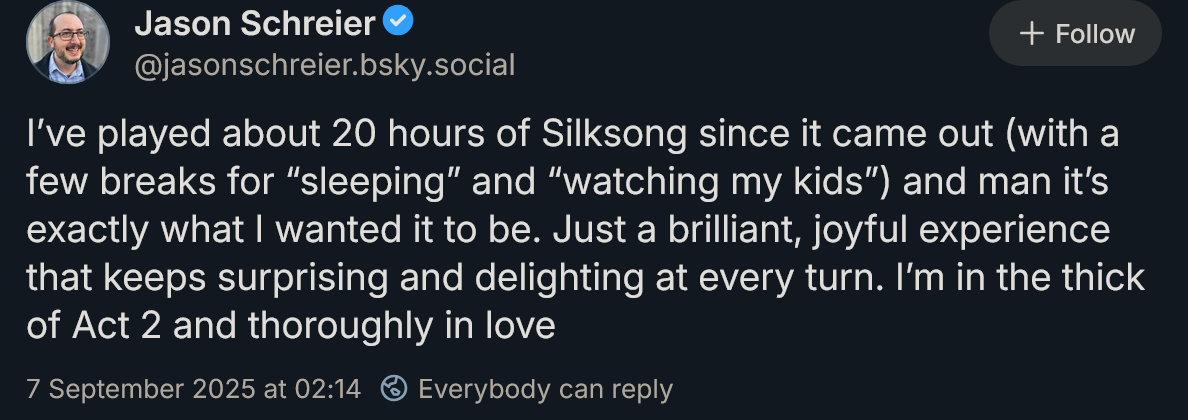Click the plus icon inside Follow button
Screen dimensions: 1188x420
point(1031,34)
